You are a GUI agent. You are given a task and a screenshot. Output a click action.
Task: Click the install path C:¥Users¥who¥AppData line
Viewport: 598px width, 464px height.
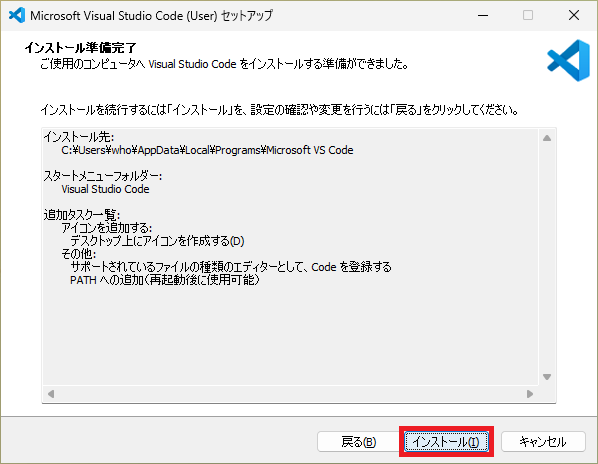(x=207, y=150)
